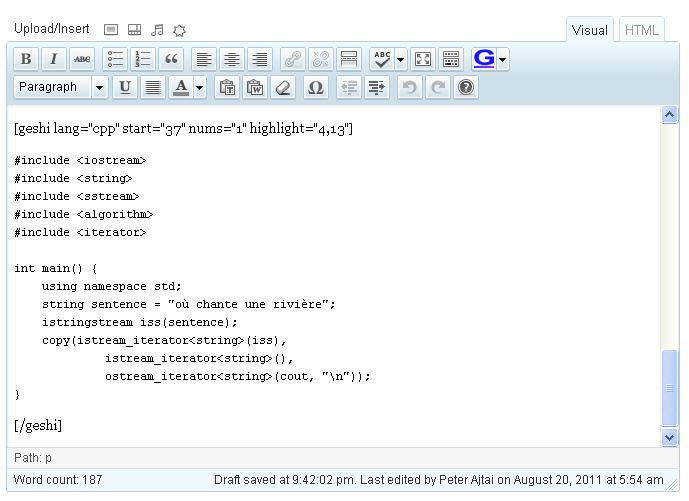This screenshot has height=501, width=689.
Task: Insert an unordered bullet list
Action: pos(115,59)
